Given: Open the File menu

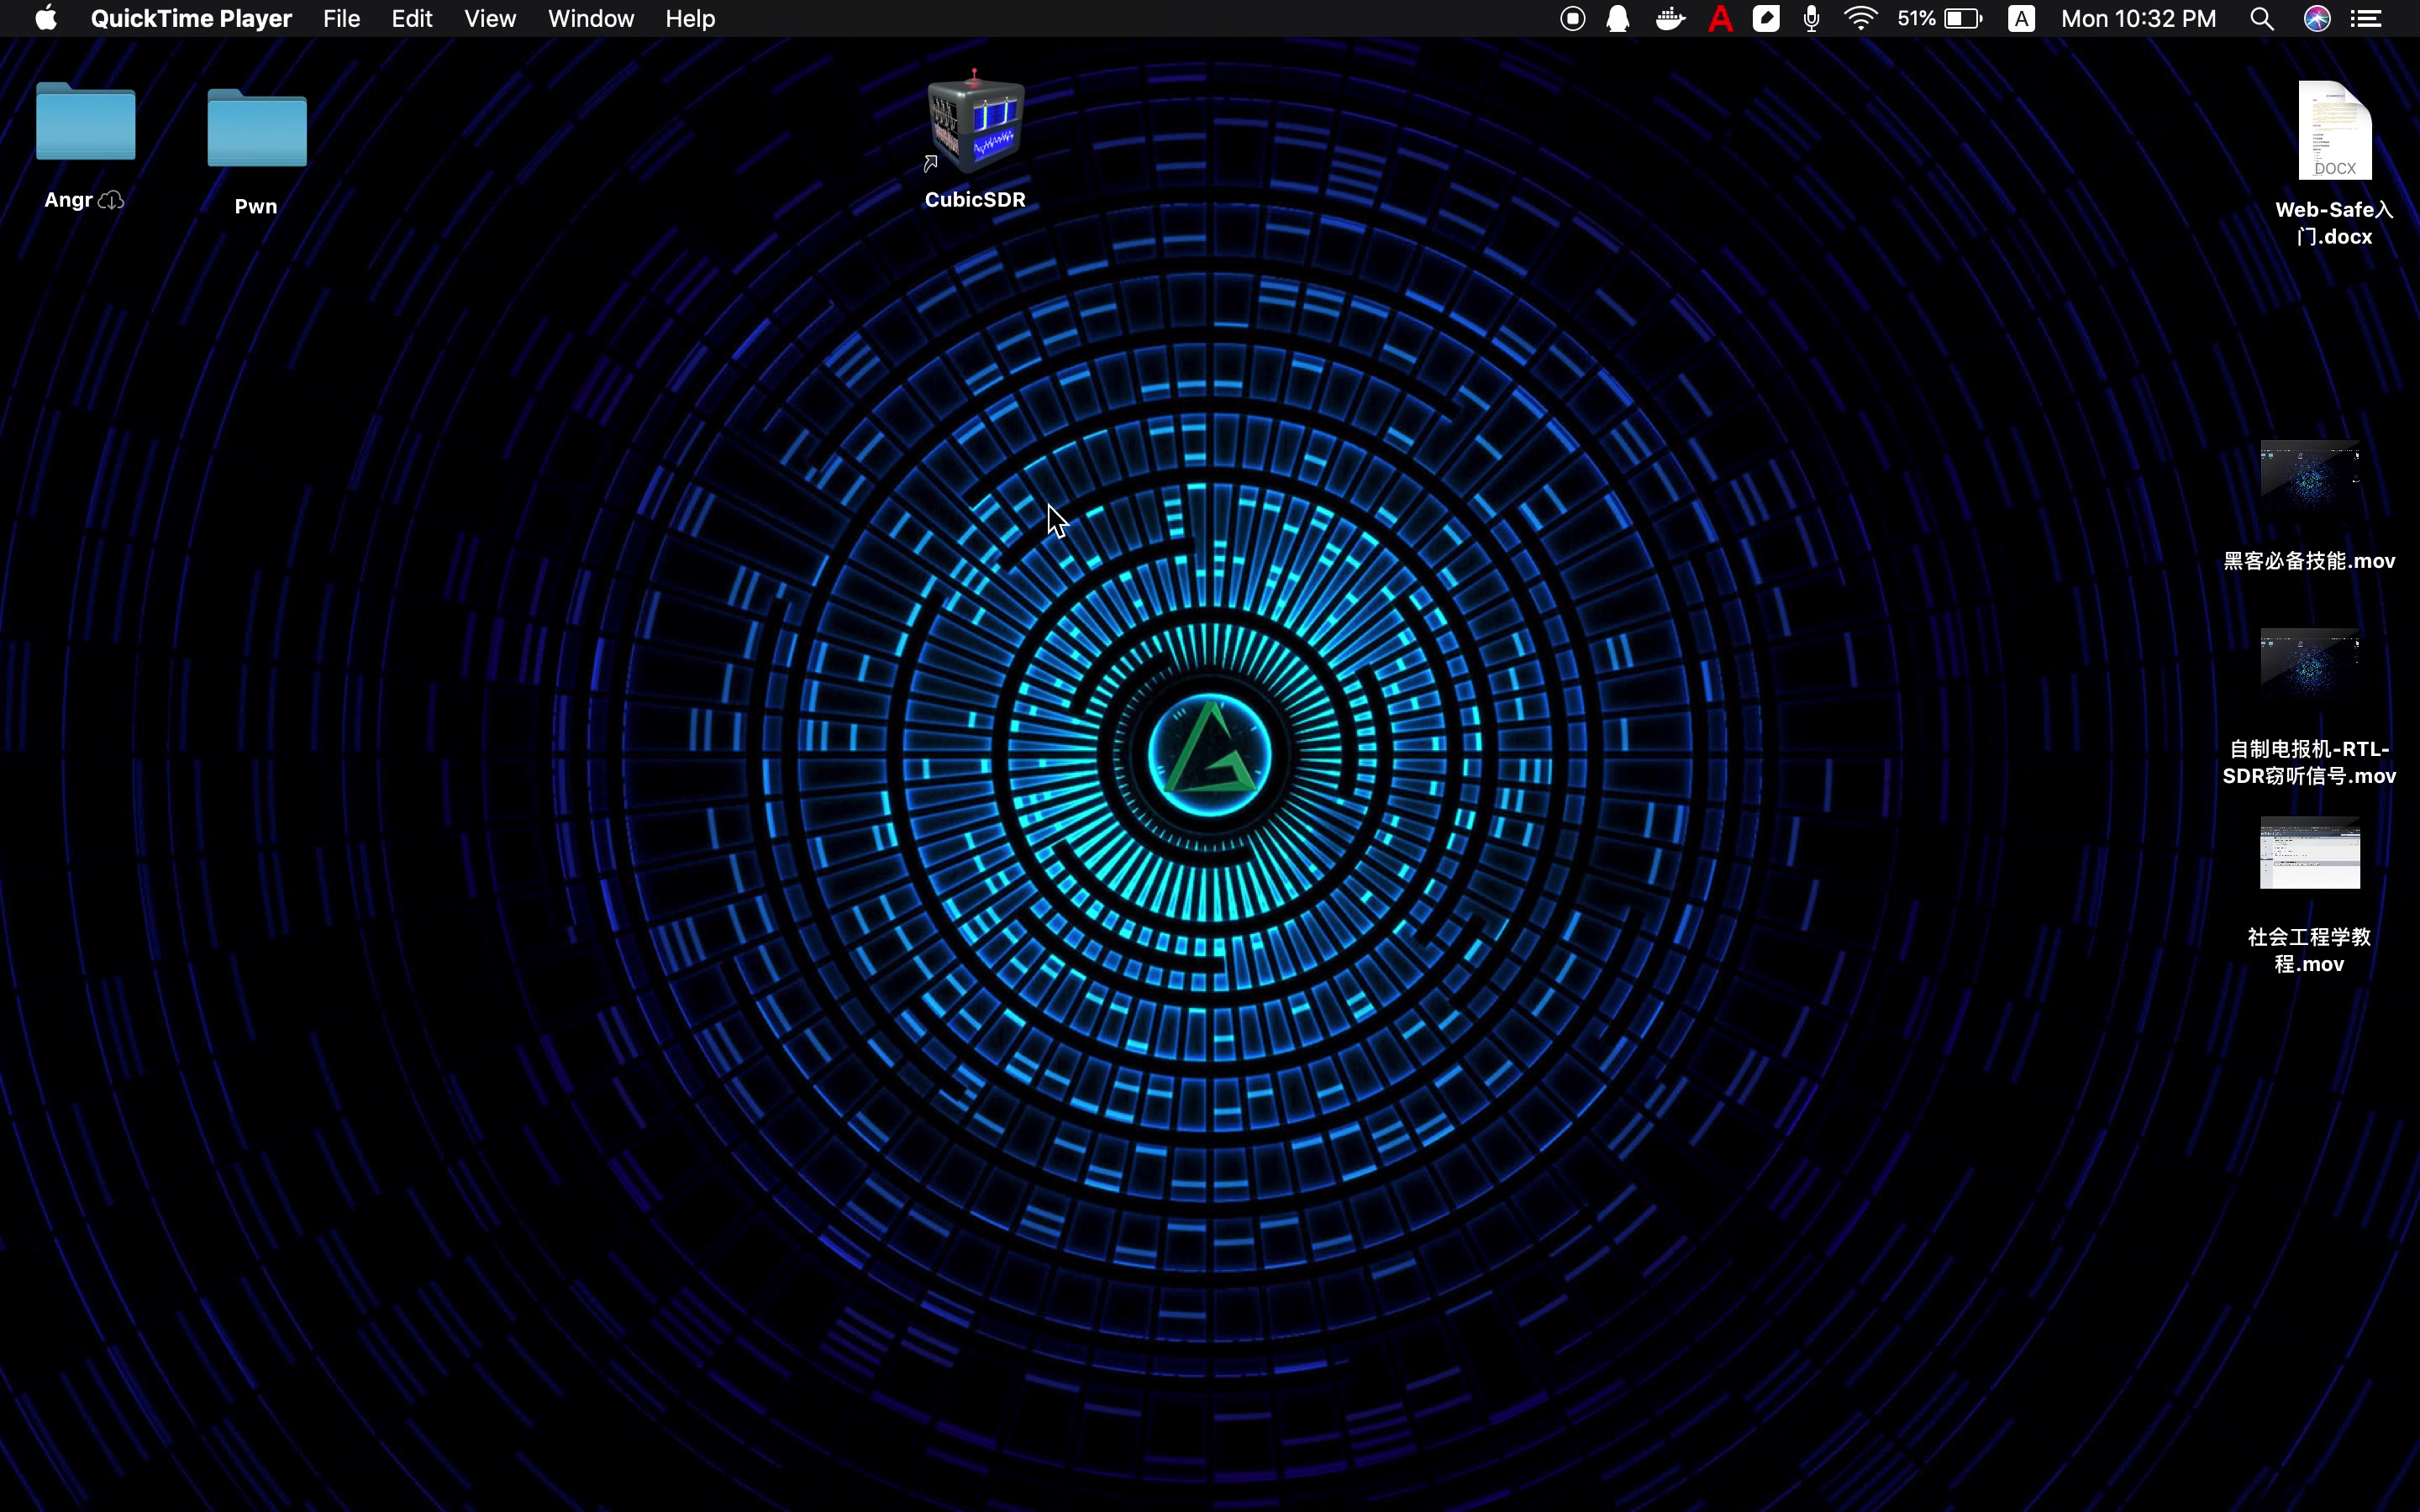Looking at the screenshot, I should point(341,18).
